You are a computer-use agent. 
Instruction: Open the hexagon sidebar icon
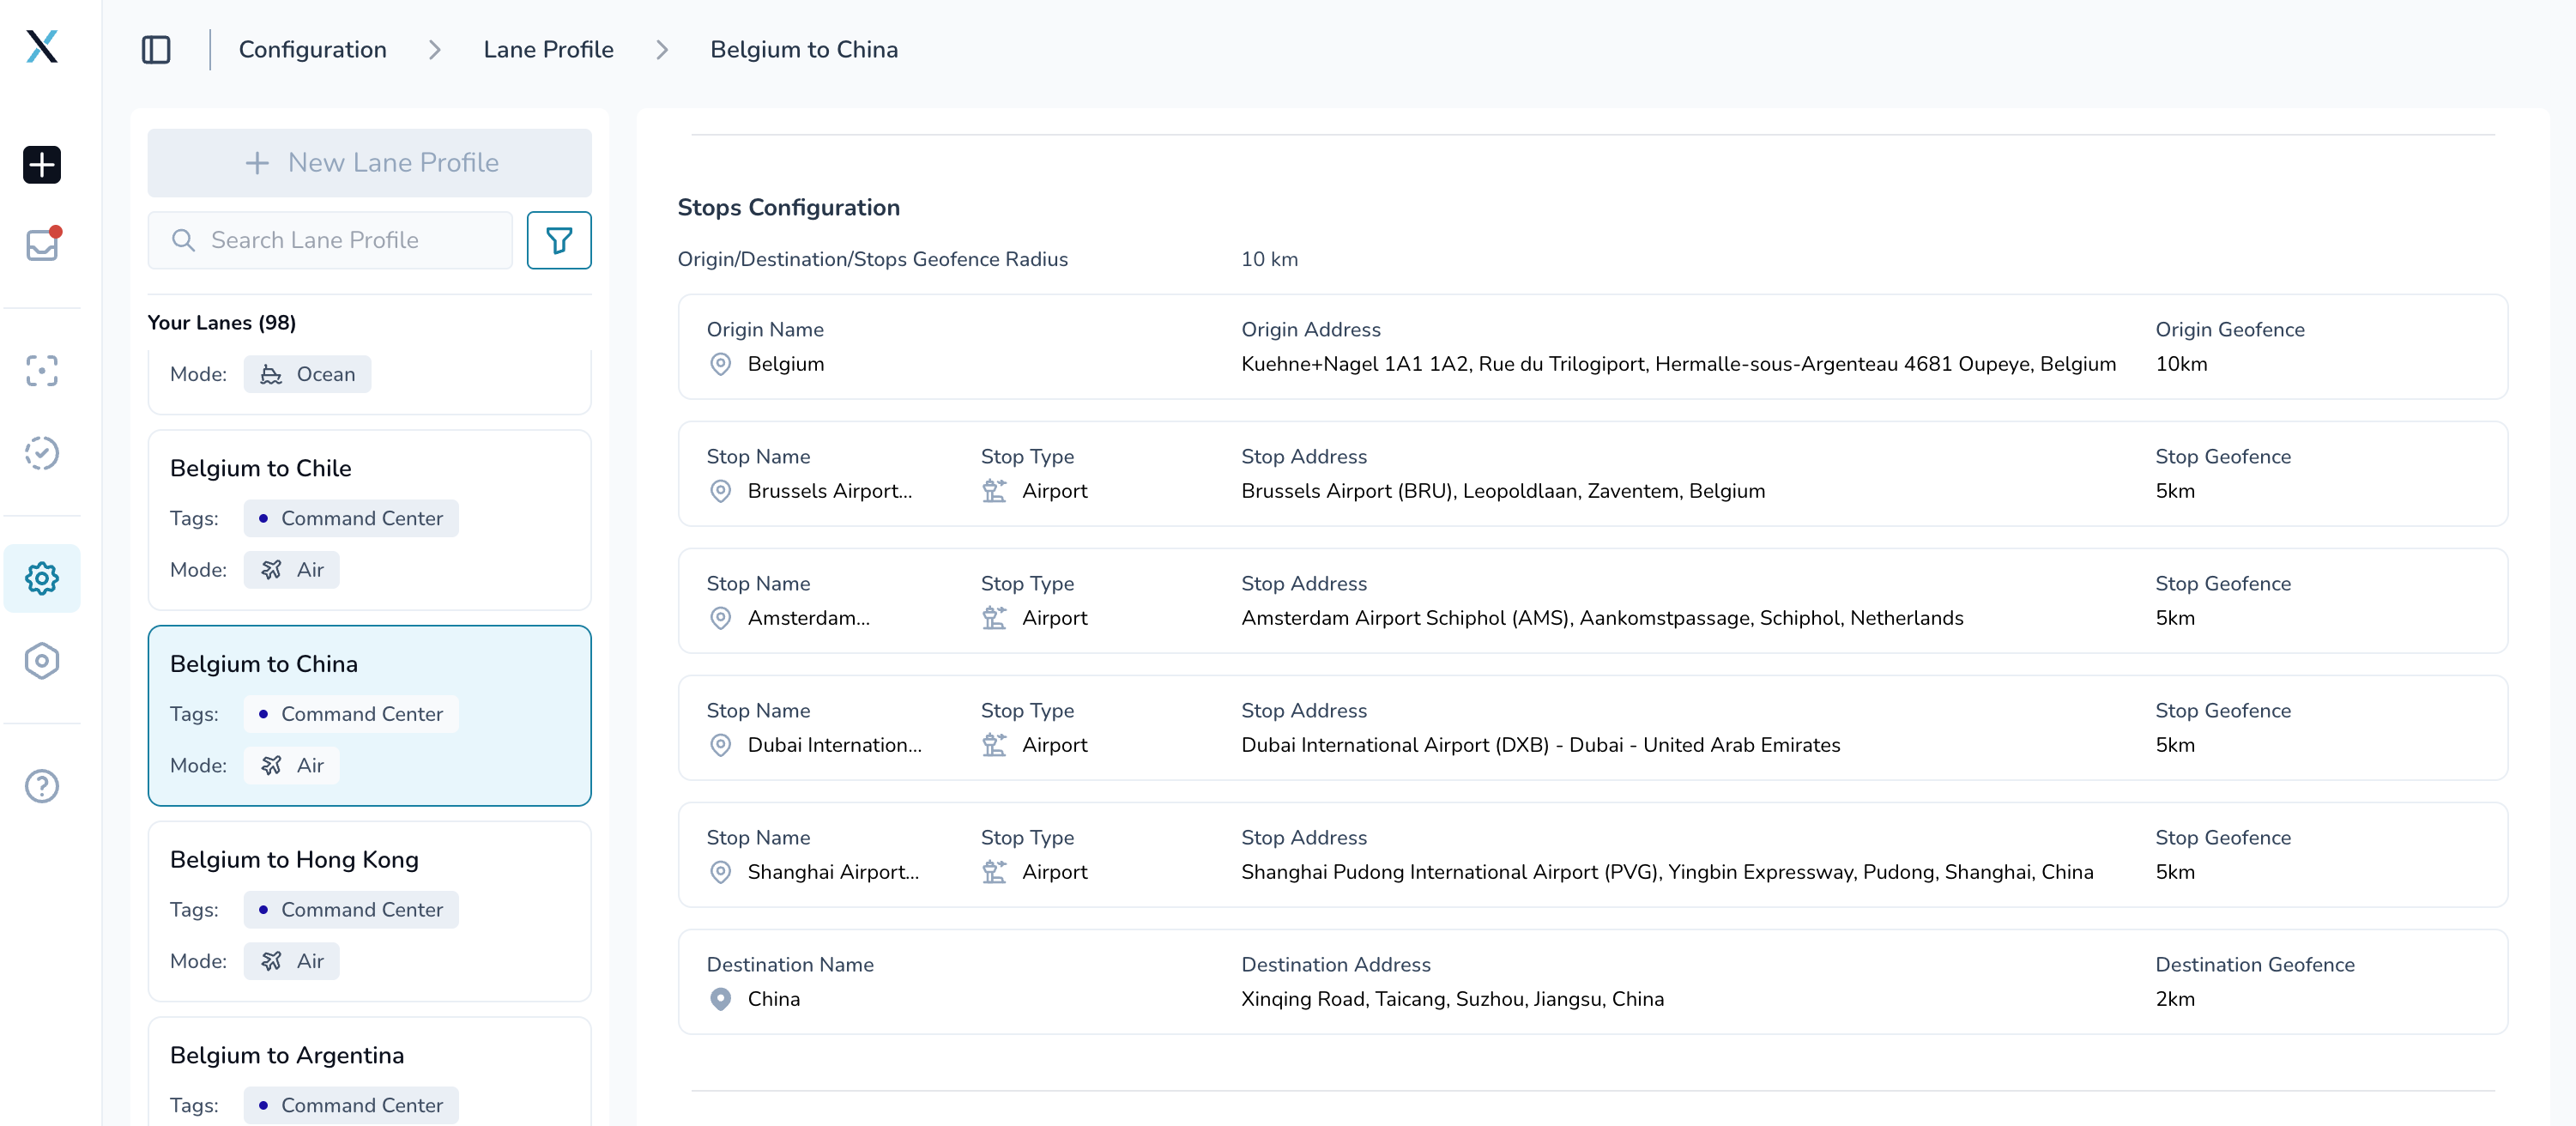pos(42,661)
